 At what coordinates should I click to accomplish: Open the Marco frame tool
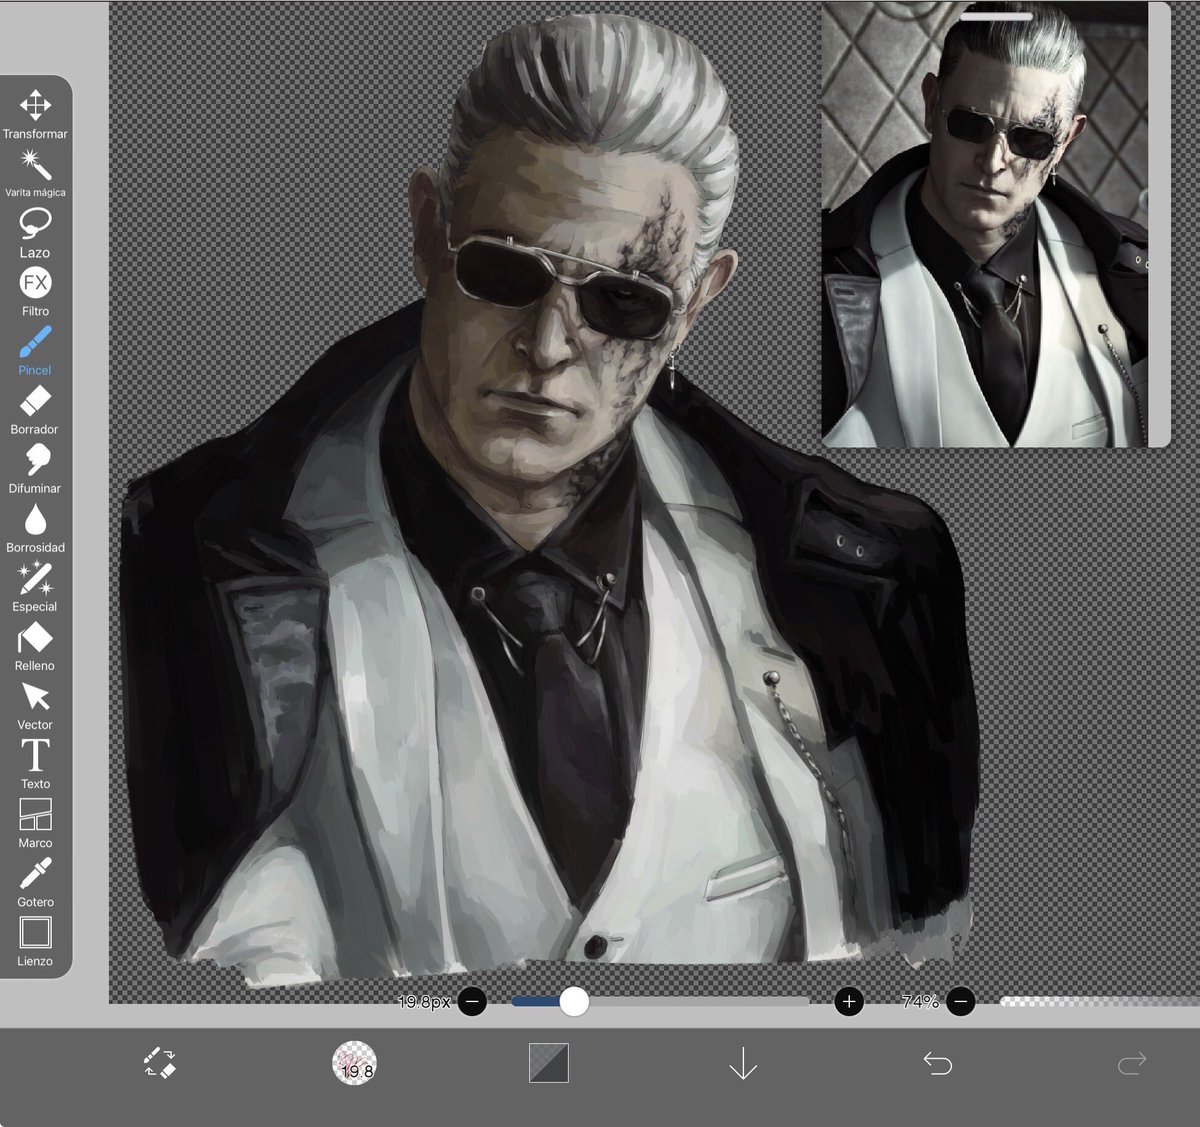tap(35, 823)
